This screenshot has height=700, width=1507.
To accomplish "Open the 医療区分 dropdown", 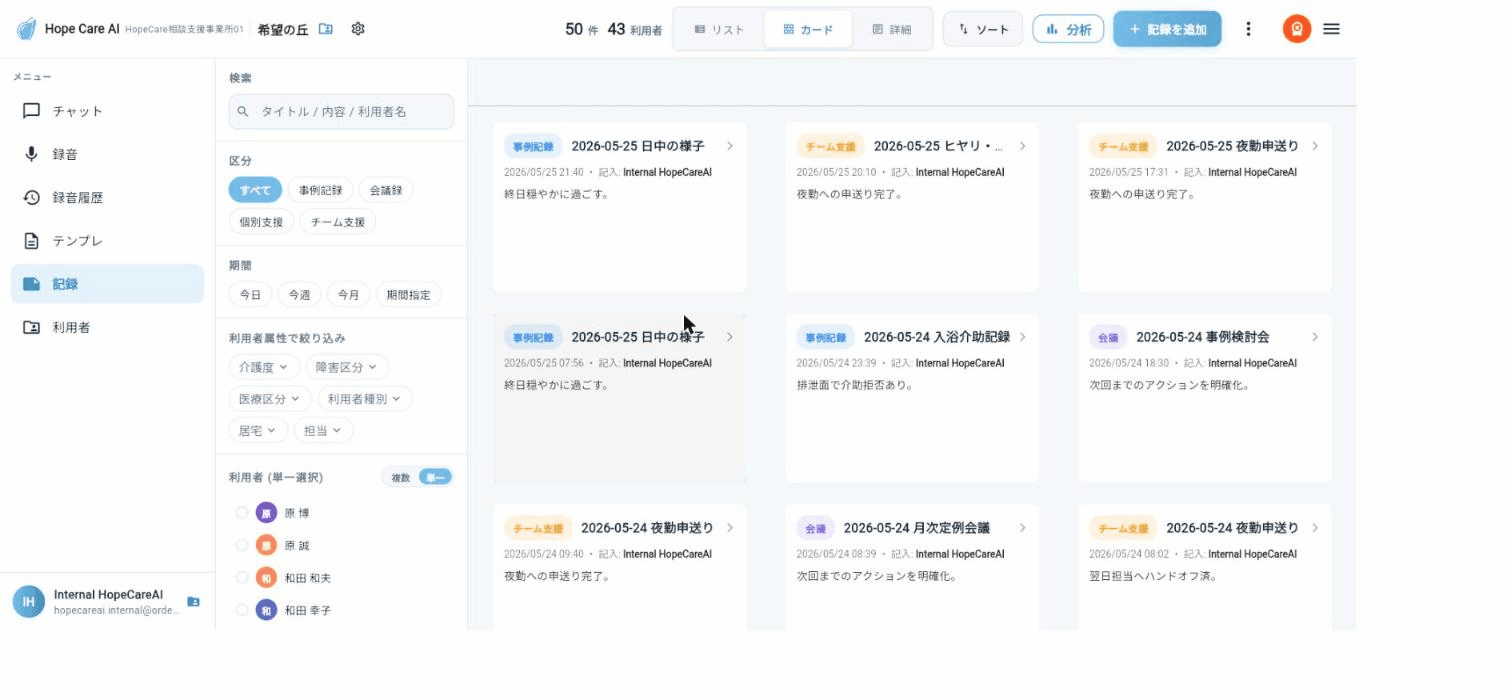I will (270, 398).
